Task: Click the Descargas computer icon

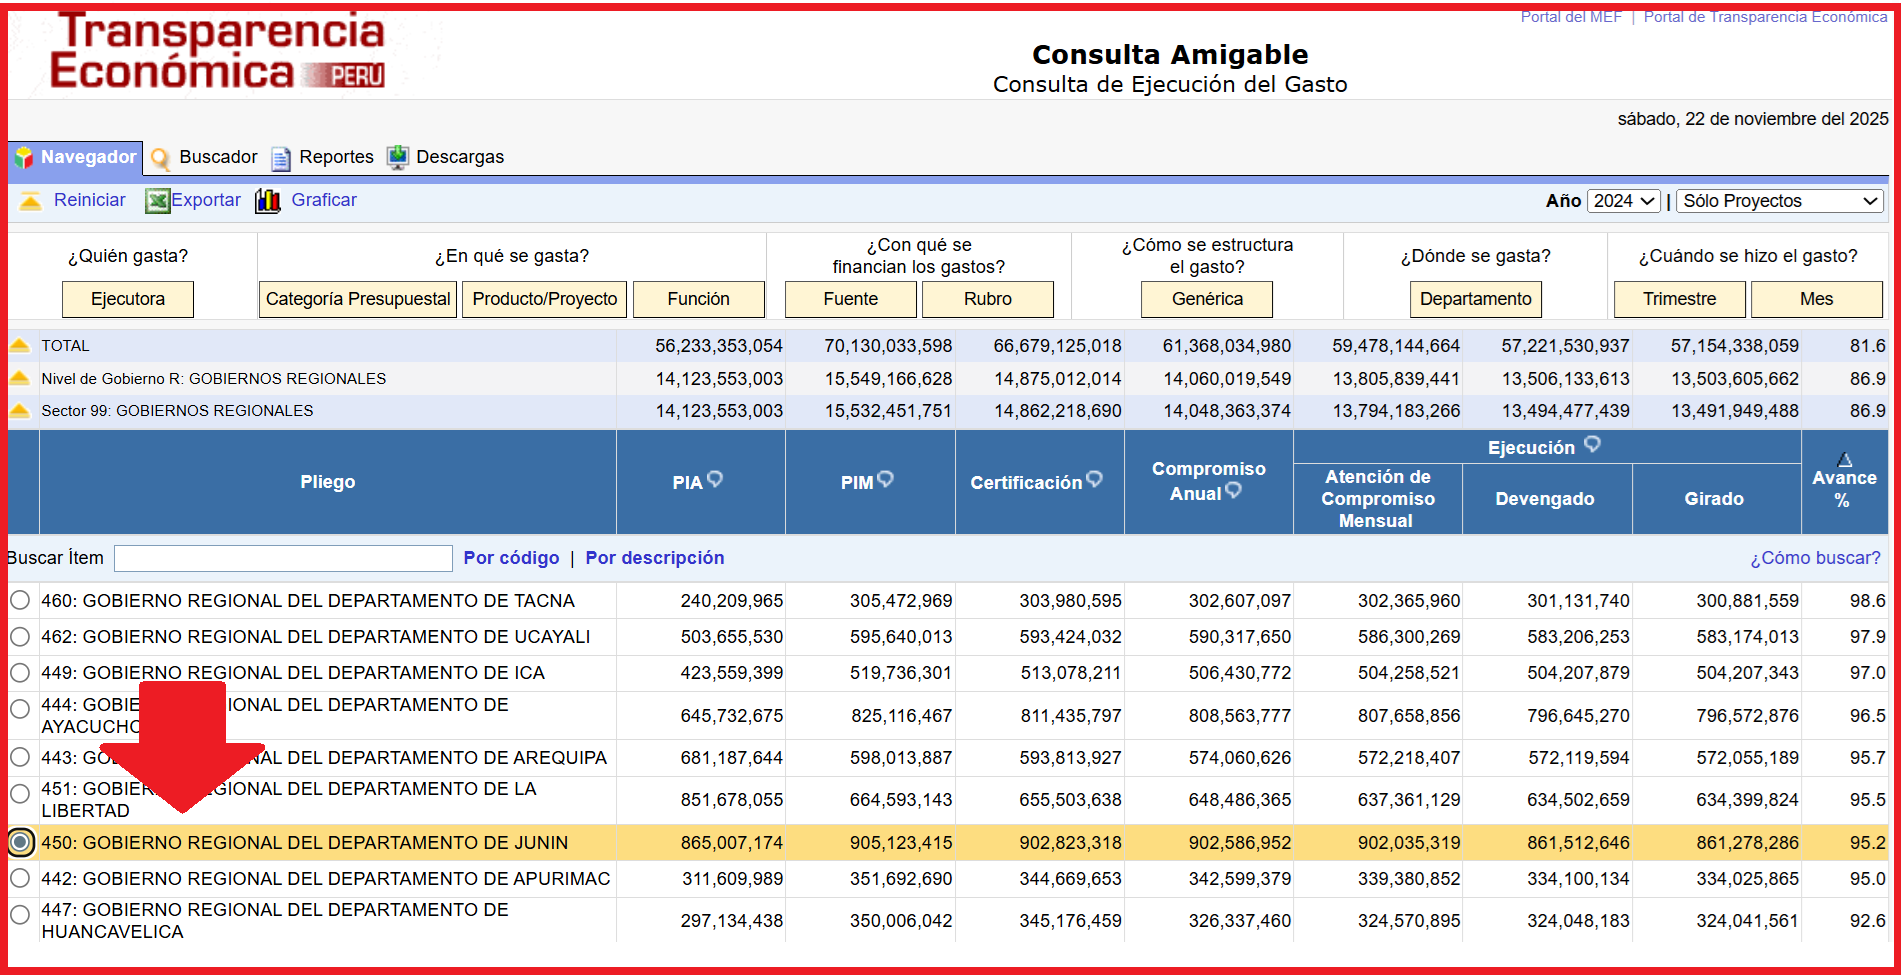Action: point(398,157)
